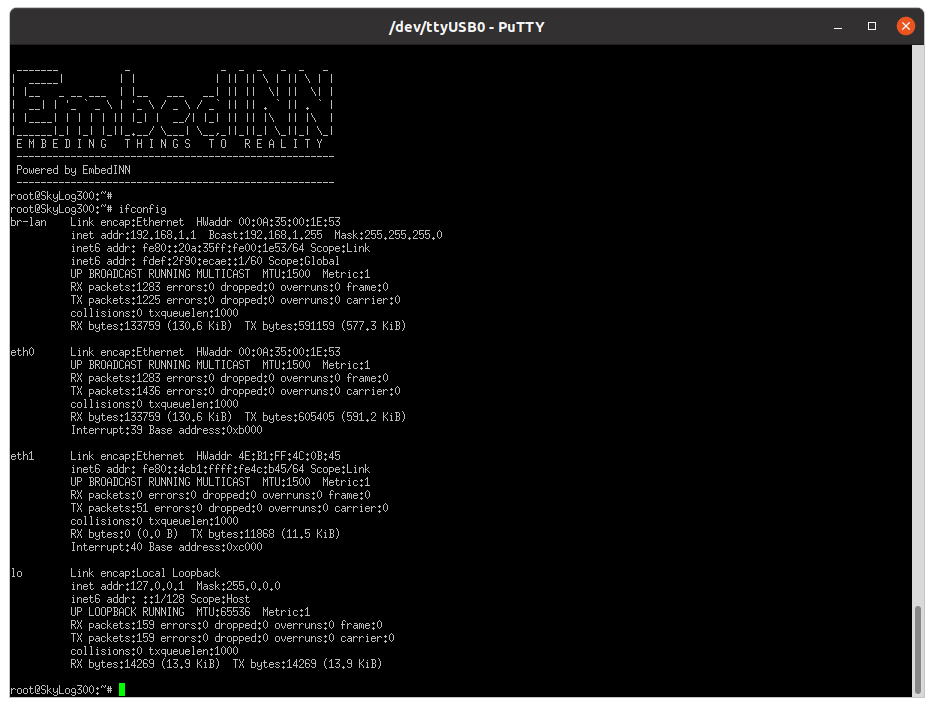Click the 'eth1' interface name
The width and height of the screenshot is (934, 707).
click(x=23, y=456)
